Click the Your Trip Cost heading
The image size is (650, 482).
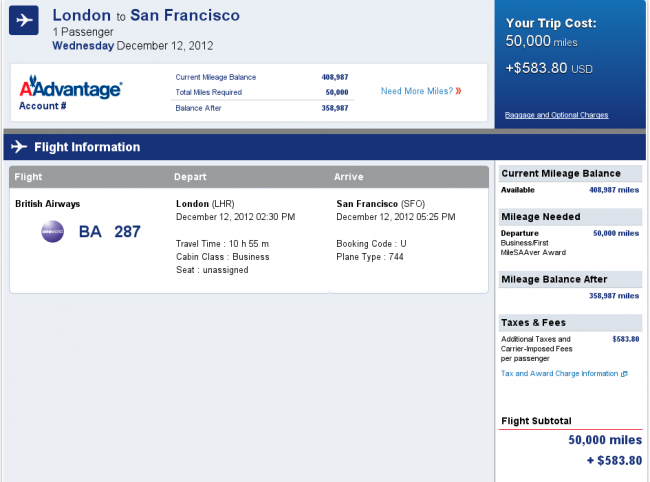(551, 22)
